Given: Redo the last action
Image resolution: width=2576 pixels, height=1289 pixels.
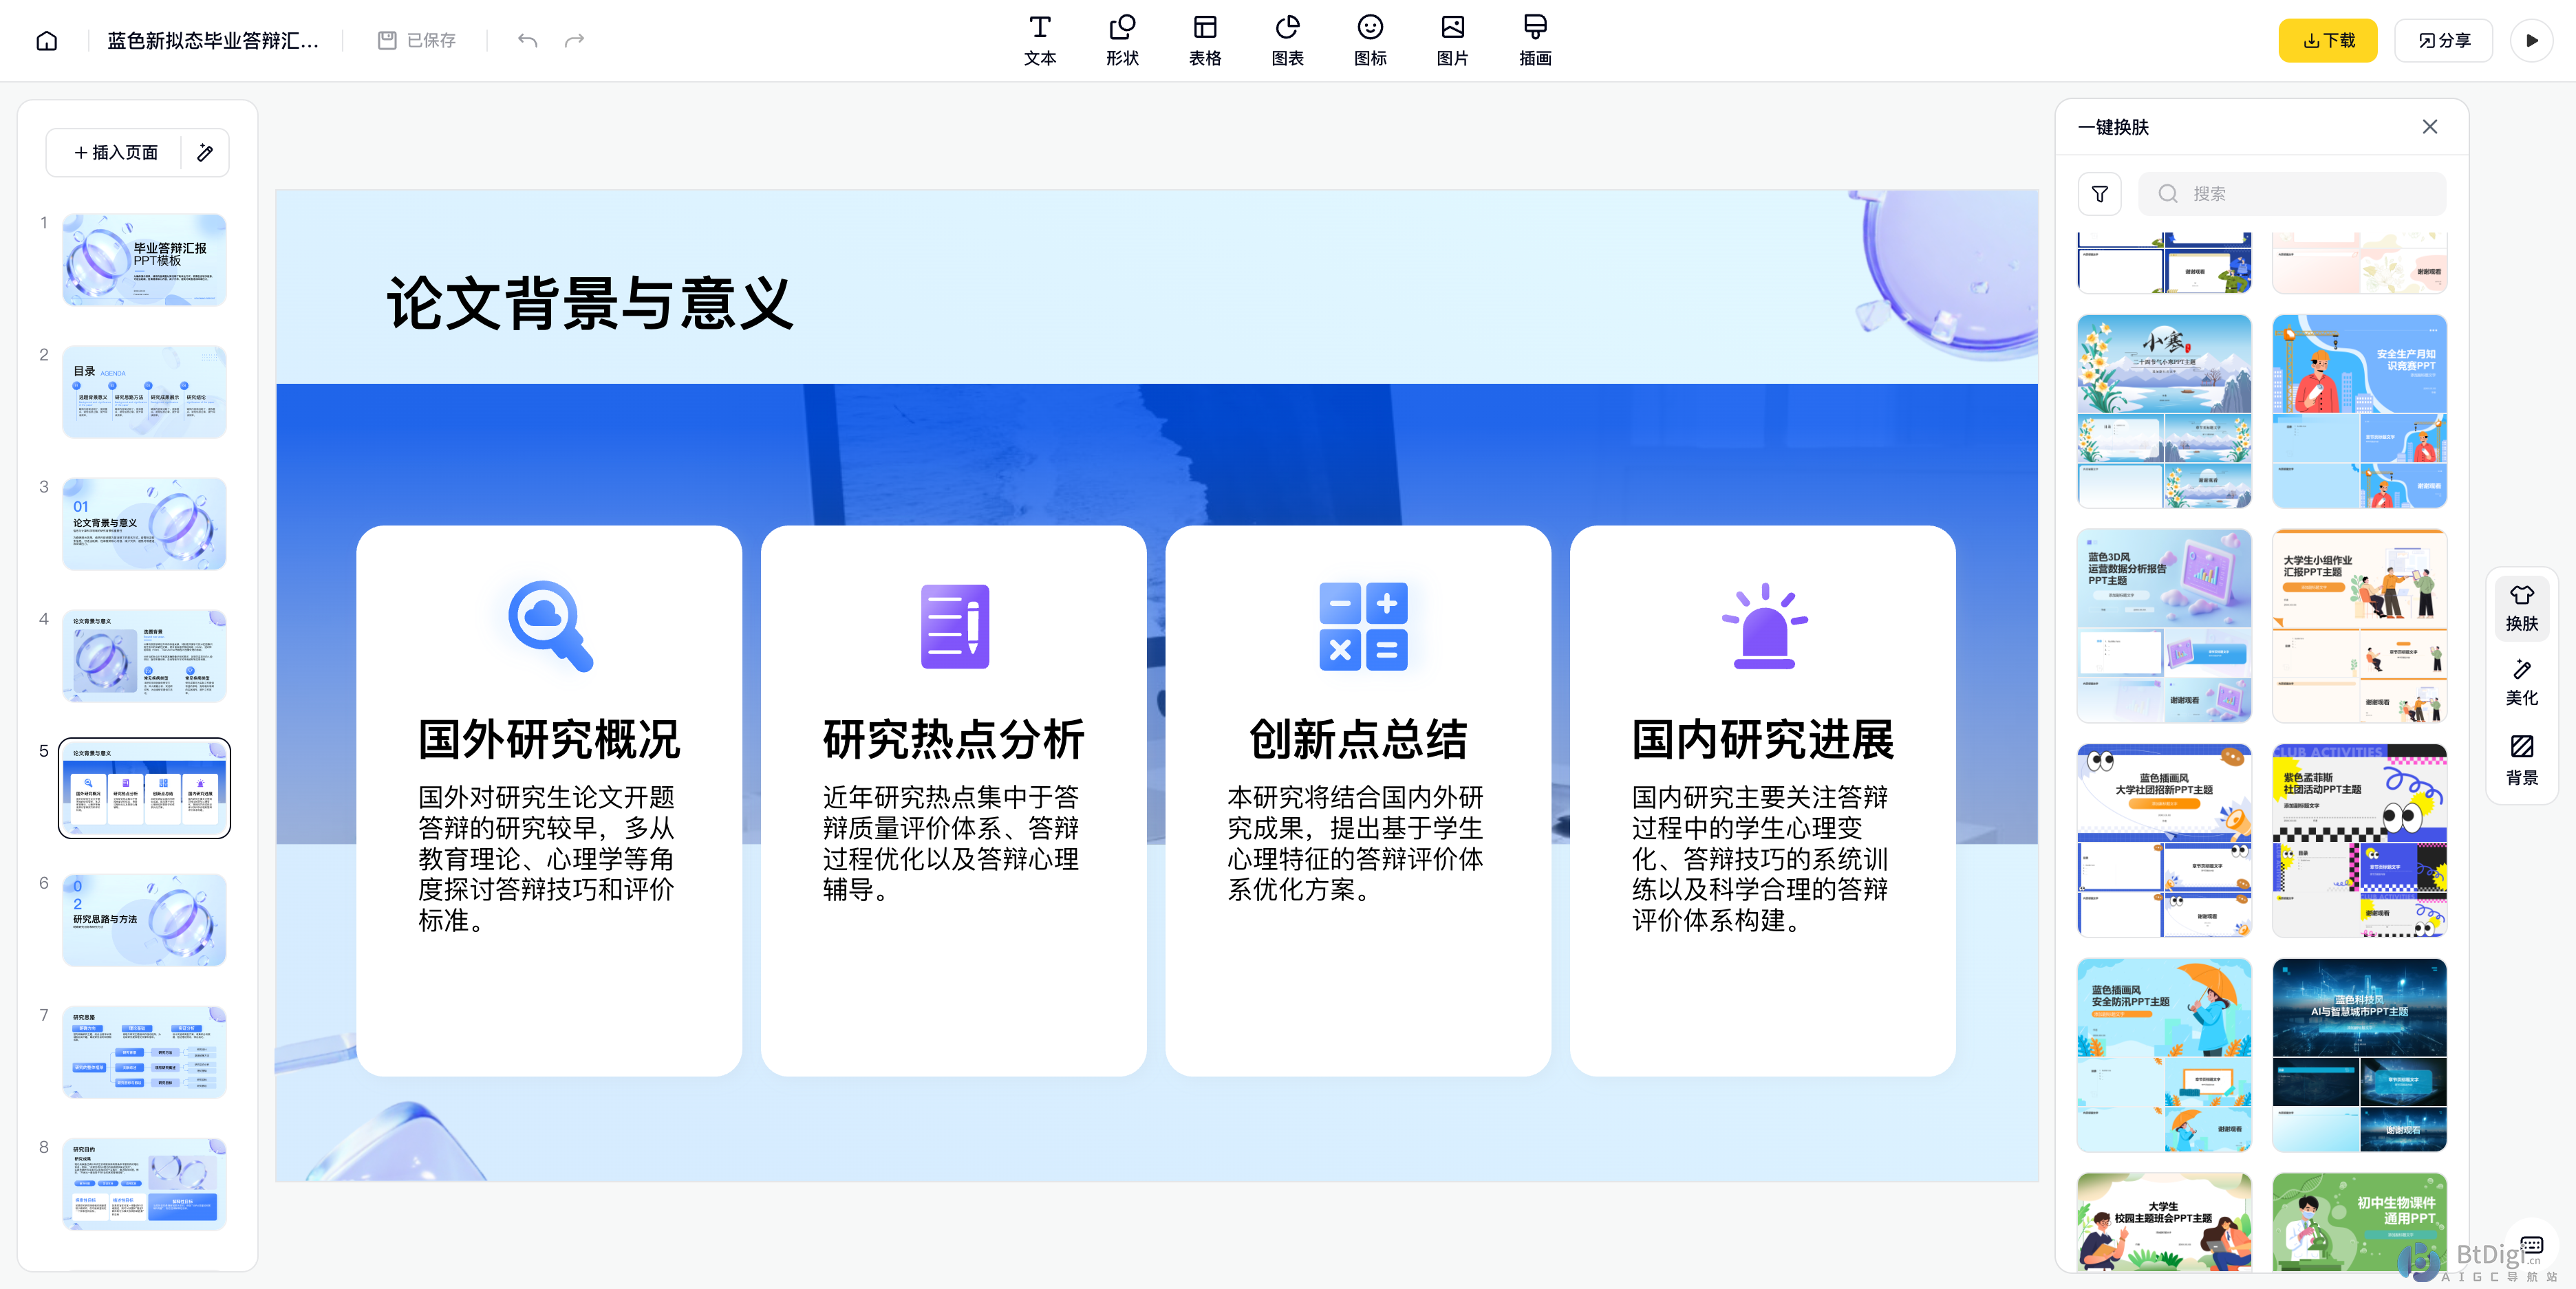Looking at the screenshot, I should coord(574,40).
